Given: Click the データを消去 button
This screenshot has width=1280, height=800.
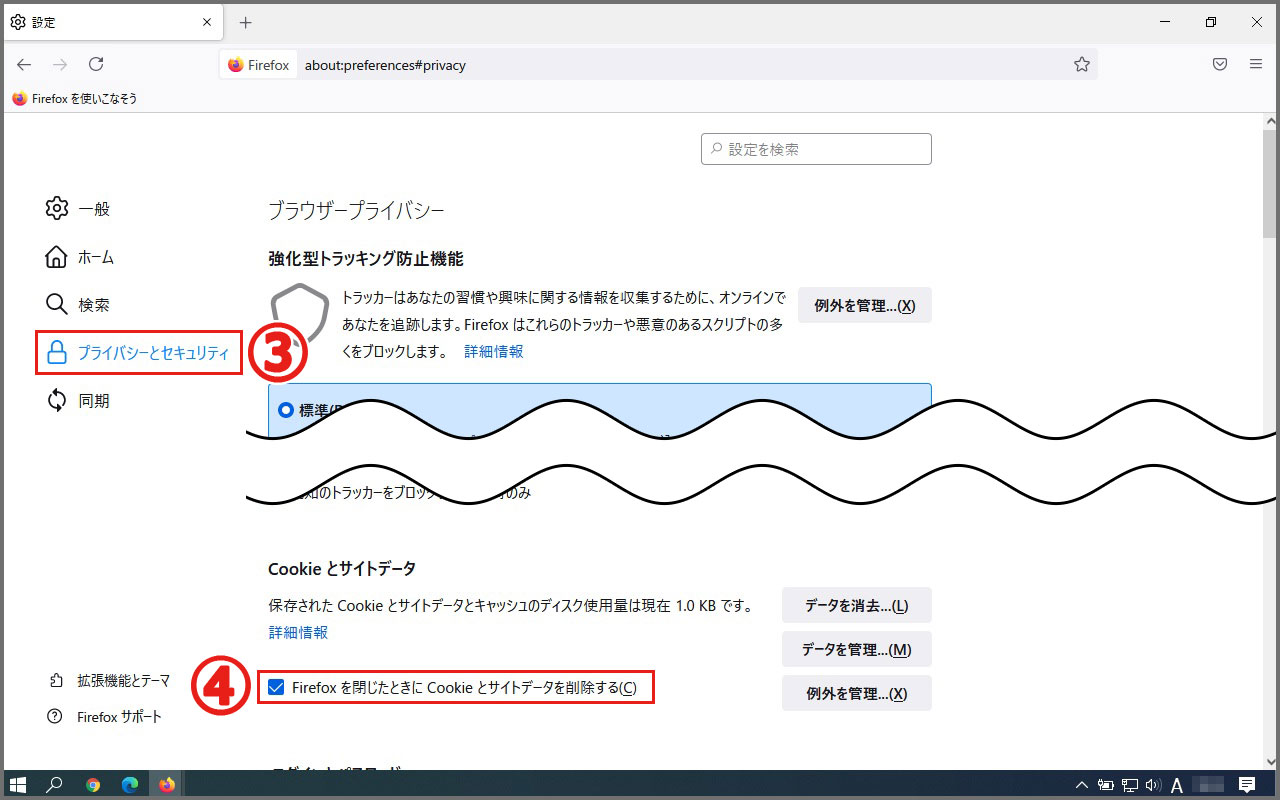Looking at the screenshot, I should [856, 605].
